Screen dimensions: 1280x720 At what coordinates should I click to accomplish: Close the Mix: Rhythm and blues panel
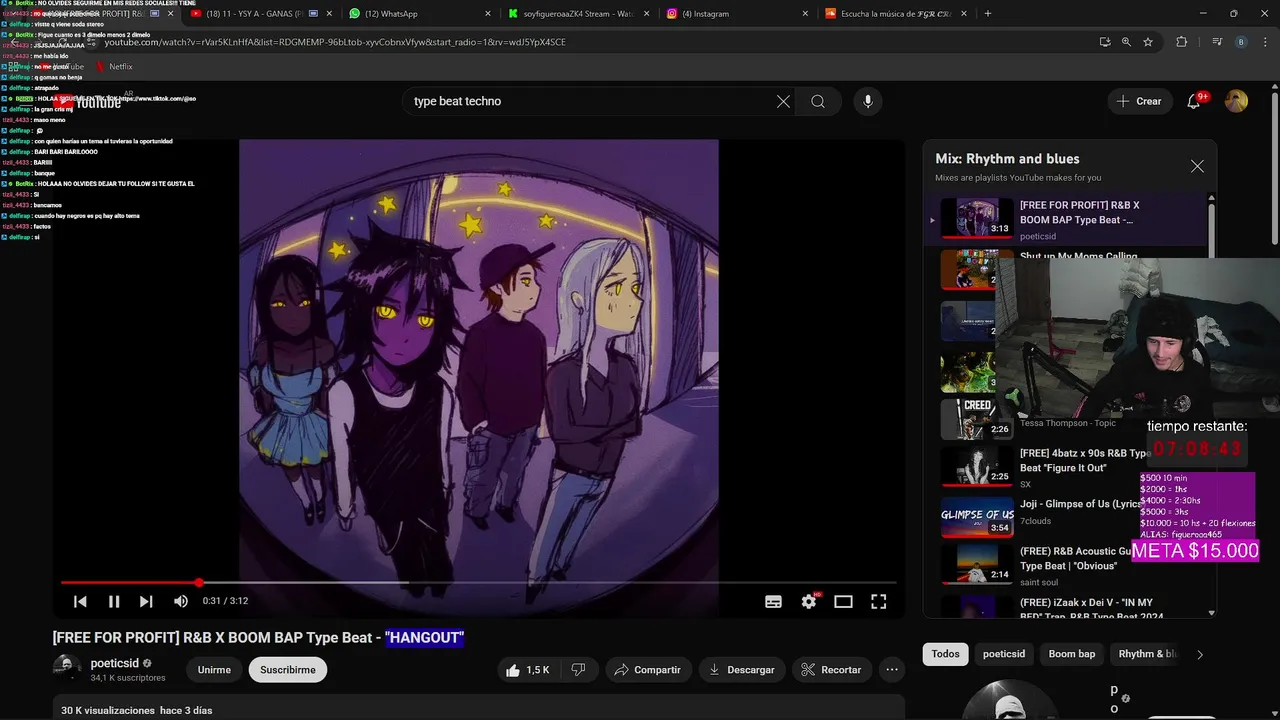(x=1197, y=166)
